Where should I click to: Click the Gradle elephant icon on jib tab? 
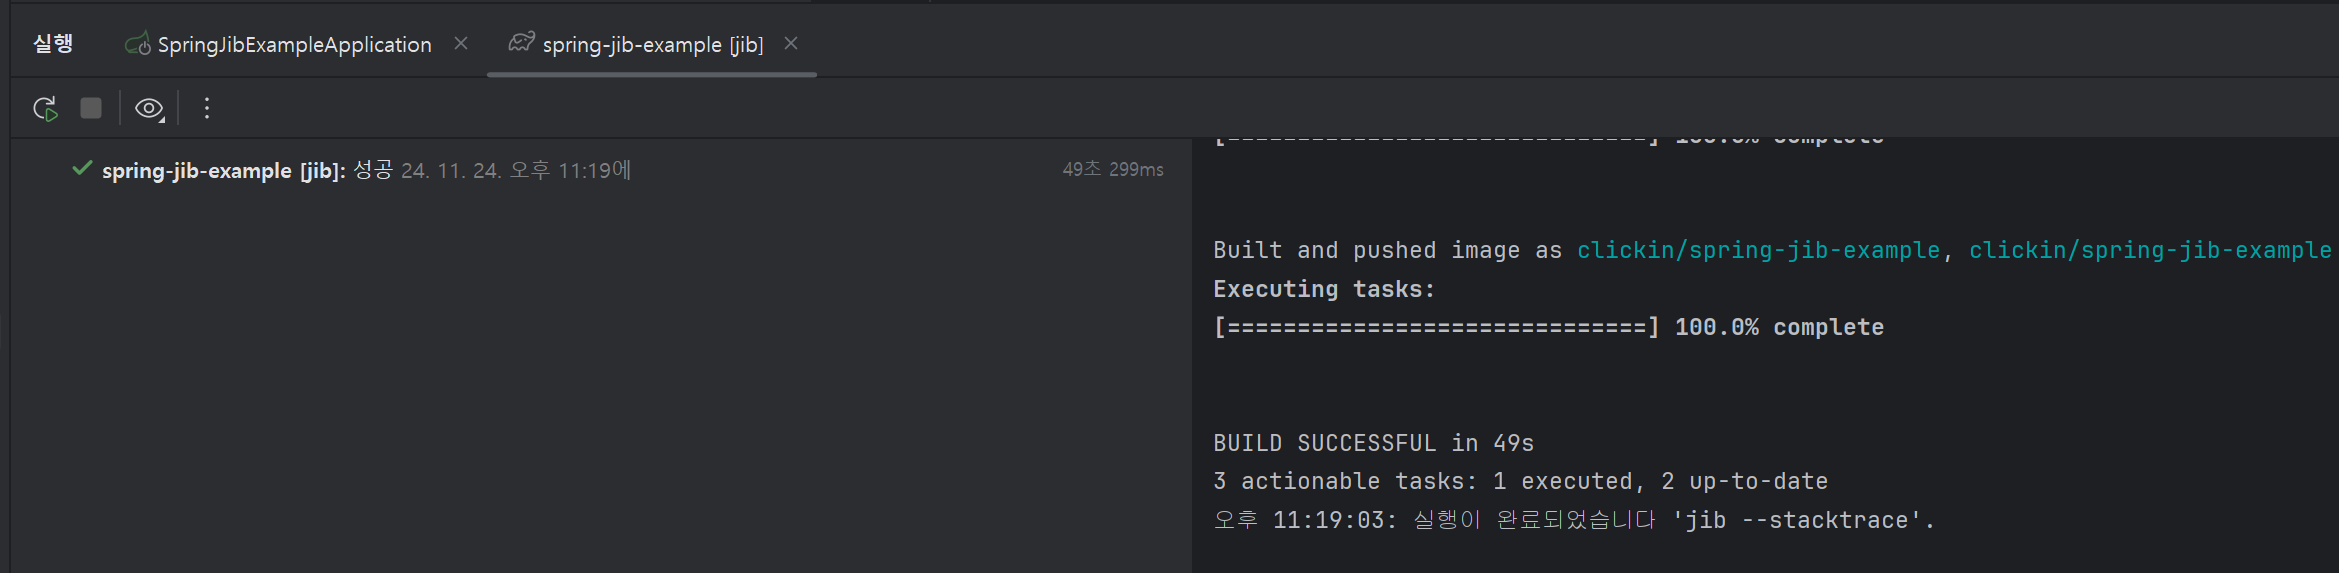click(521, 43)
